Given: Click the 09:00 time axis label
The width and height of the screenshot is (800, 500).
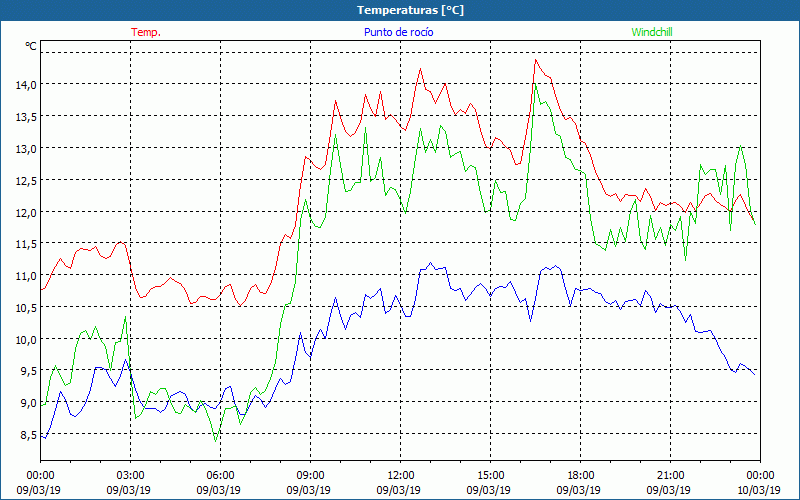Looking at the screenshot, I should pyautogui.click(x=310, y=476).
